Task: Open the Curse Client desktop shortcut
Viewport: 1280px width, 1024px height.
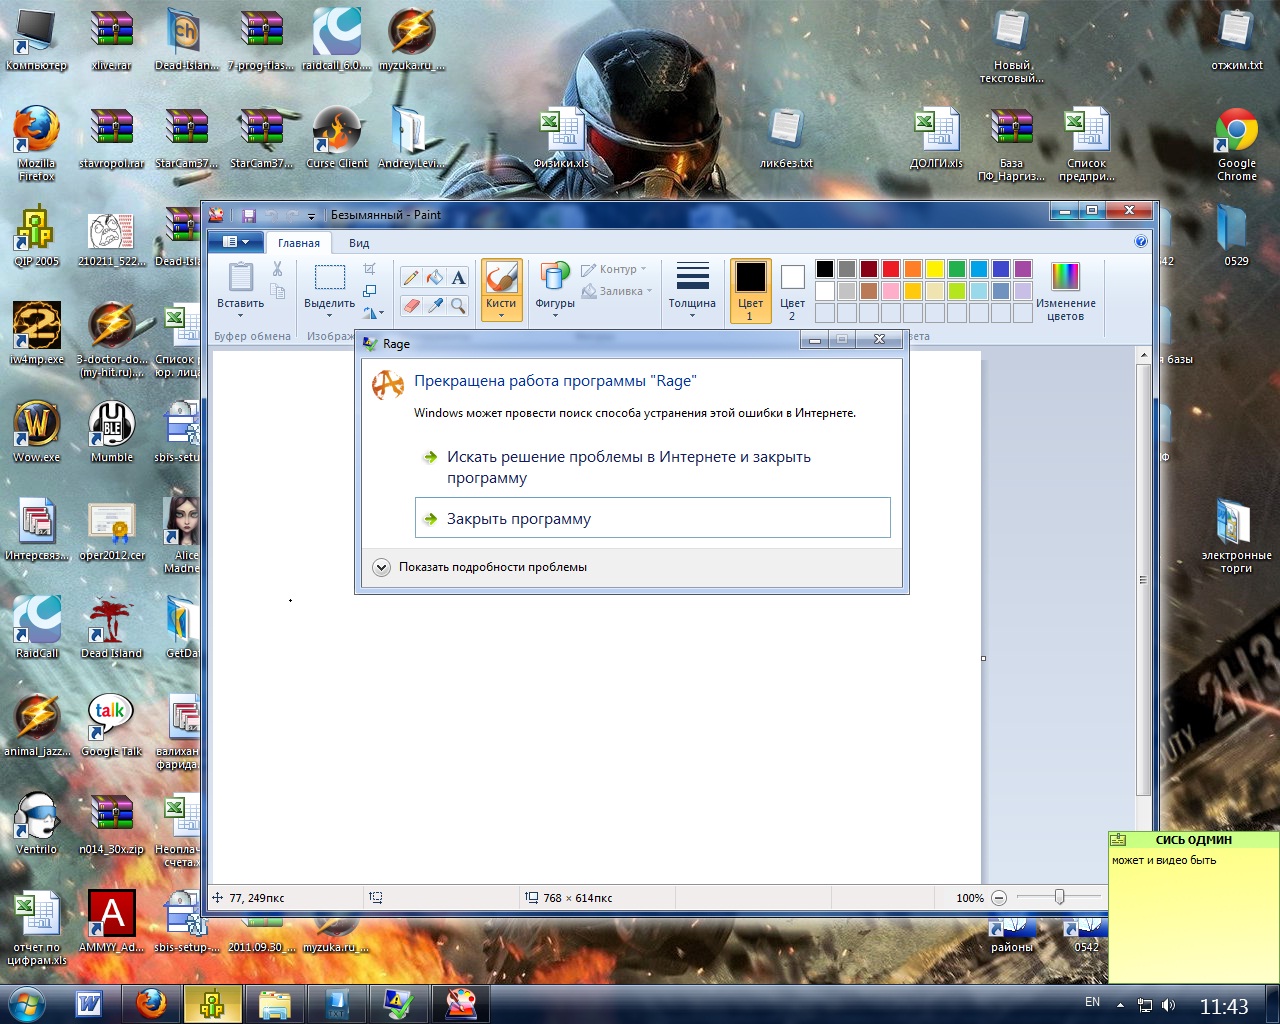Action: point(337,138)
